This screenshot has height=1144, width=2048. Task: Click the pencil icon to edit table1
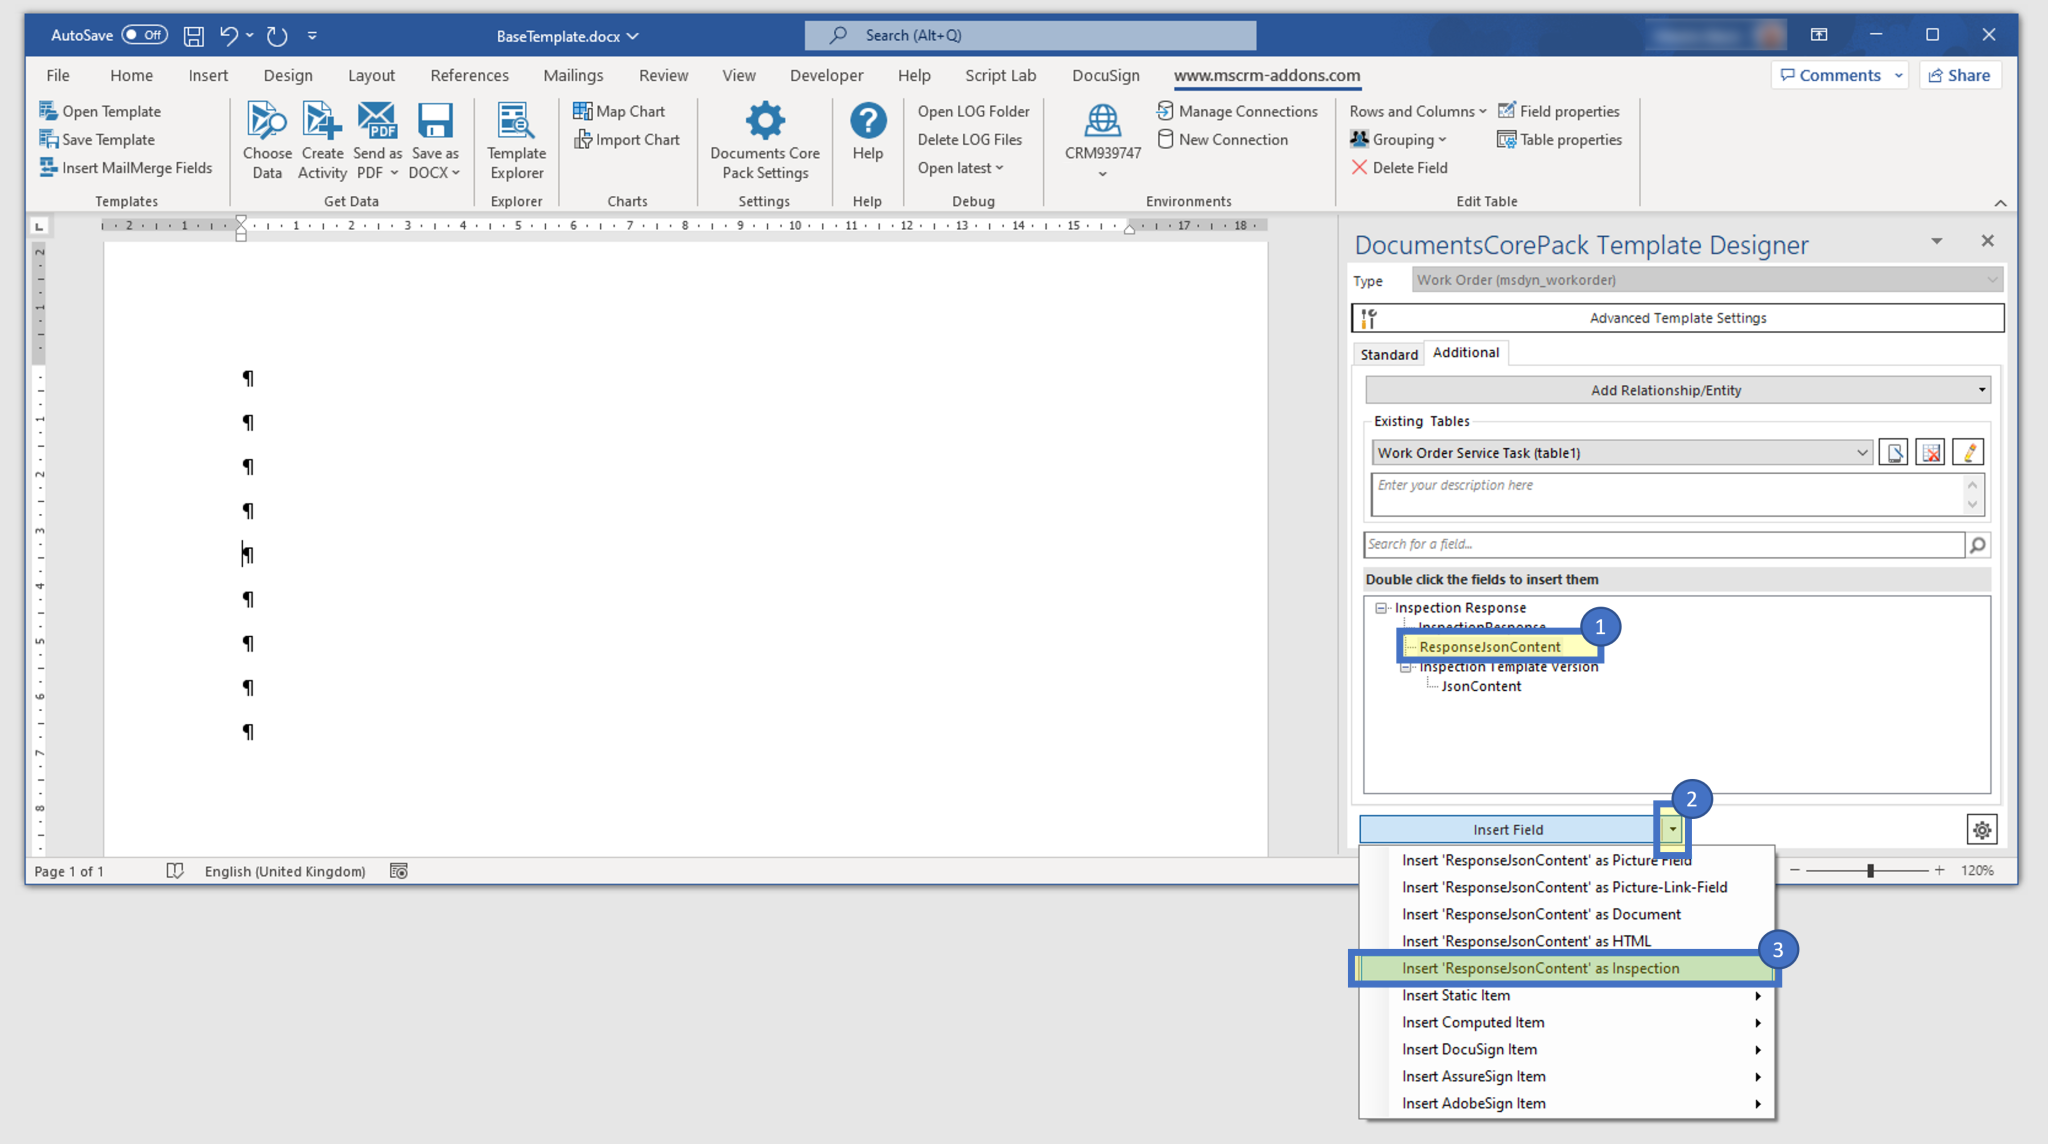tap(1967, 452)
